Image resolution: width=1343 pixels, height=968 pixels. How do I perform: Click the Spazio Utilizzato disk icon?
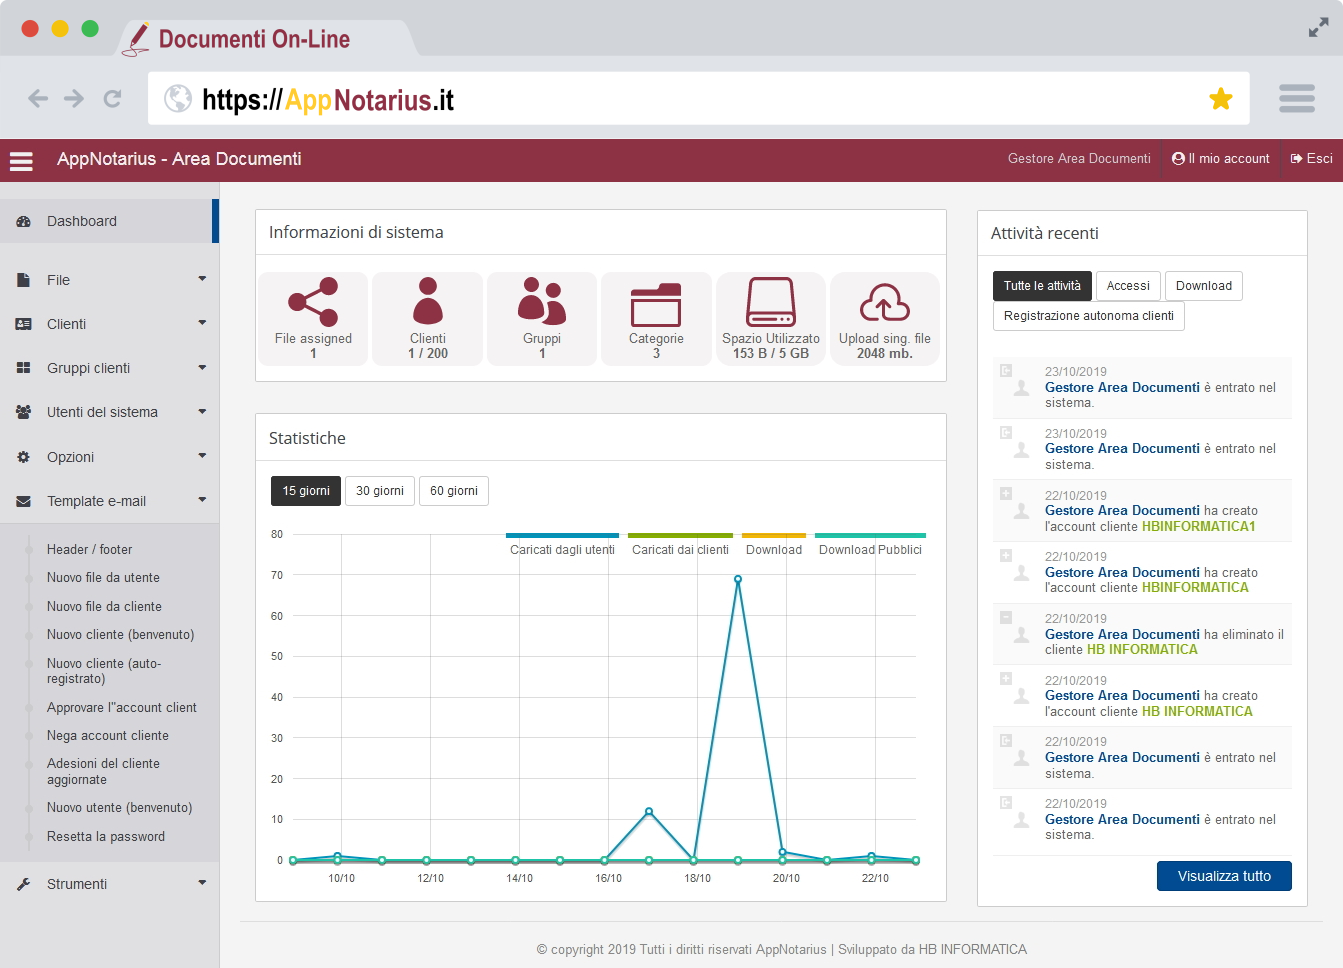771,302
